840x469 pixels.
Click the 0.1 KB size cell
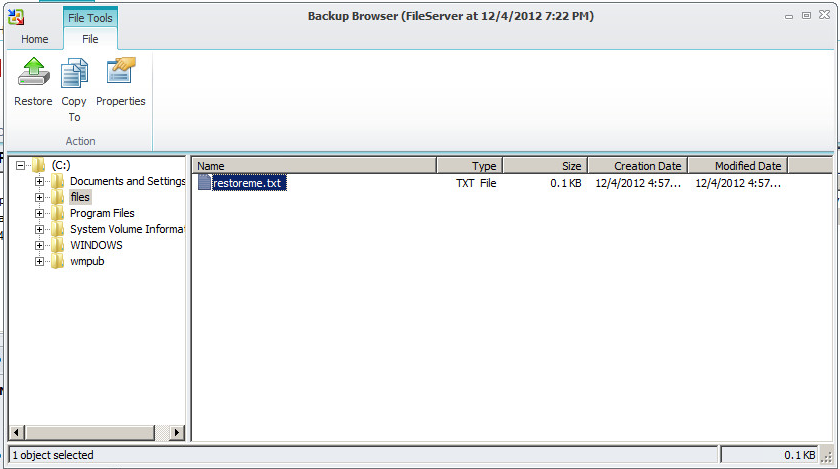(566, 183)
